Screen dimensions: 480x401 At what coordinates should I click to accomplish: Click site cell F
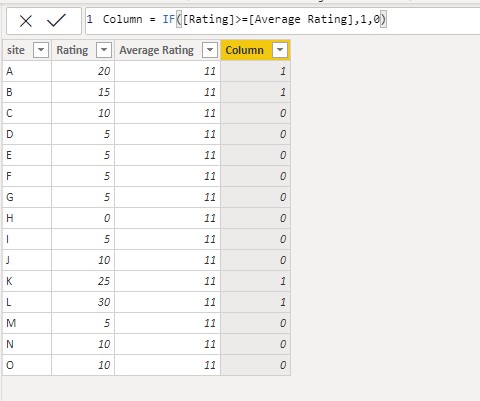27,176
